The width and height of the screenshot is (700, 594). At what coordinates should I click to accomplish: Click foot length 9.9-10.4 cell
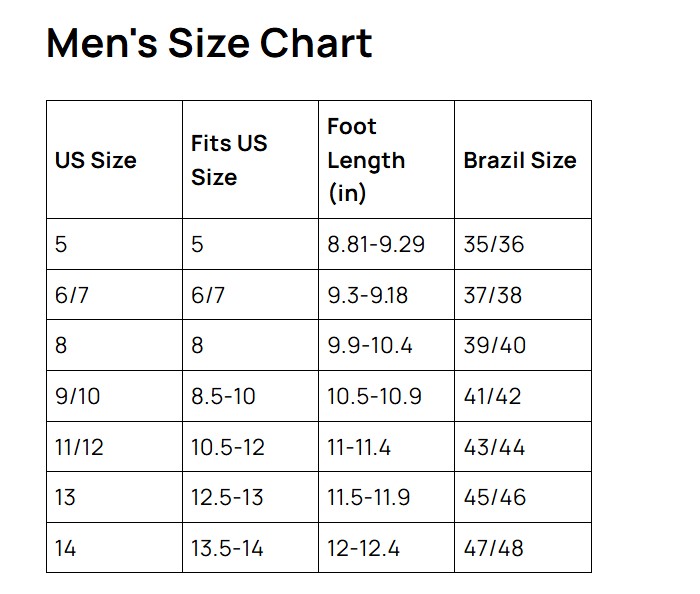click(x=370, y=346)
